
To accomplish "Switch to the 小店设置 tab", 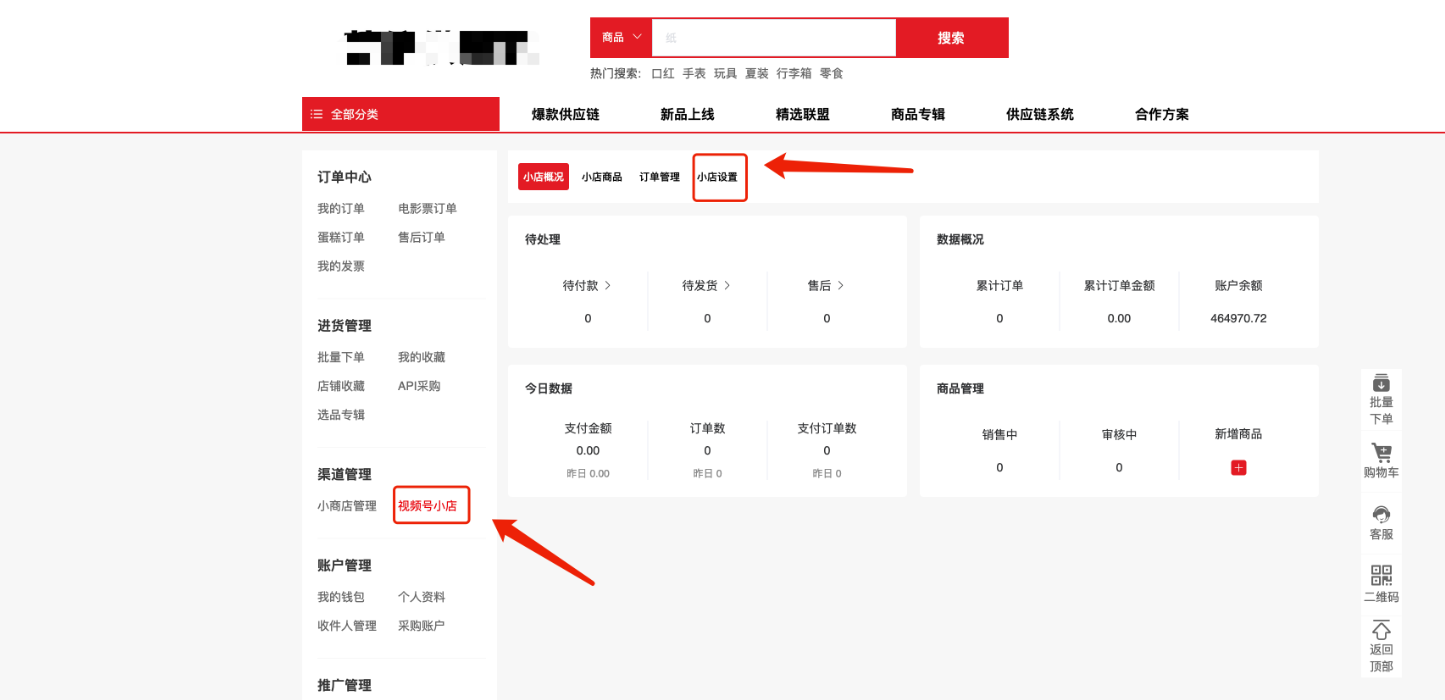I will point(717,177).
